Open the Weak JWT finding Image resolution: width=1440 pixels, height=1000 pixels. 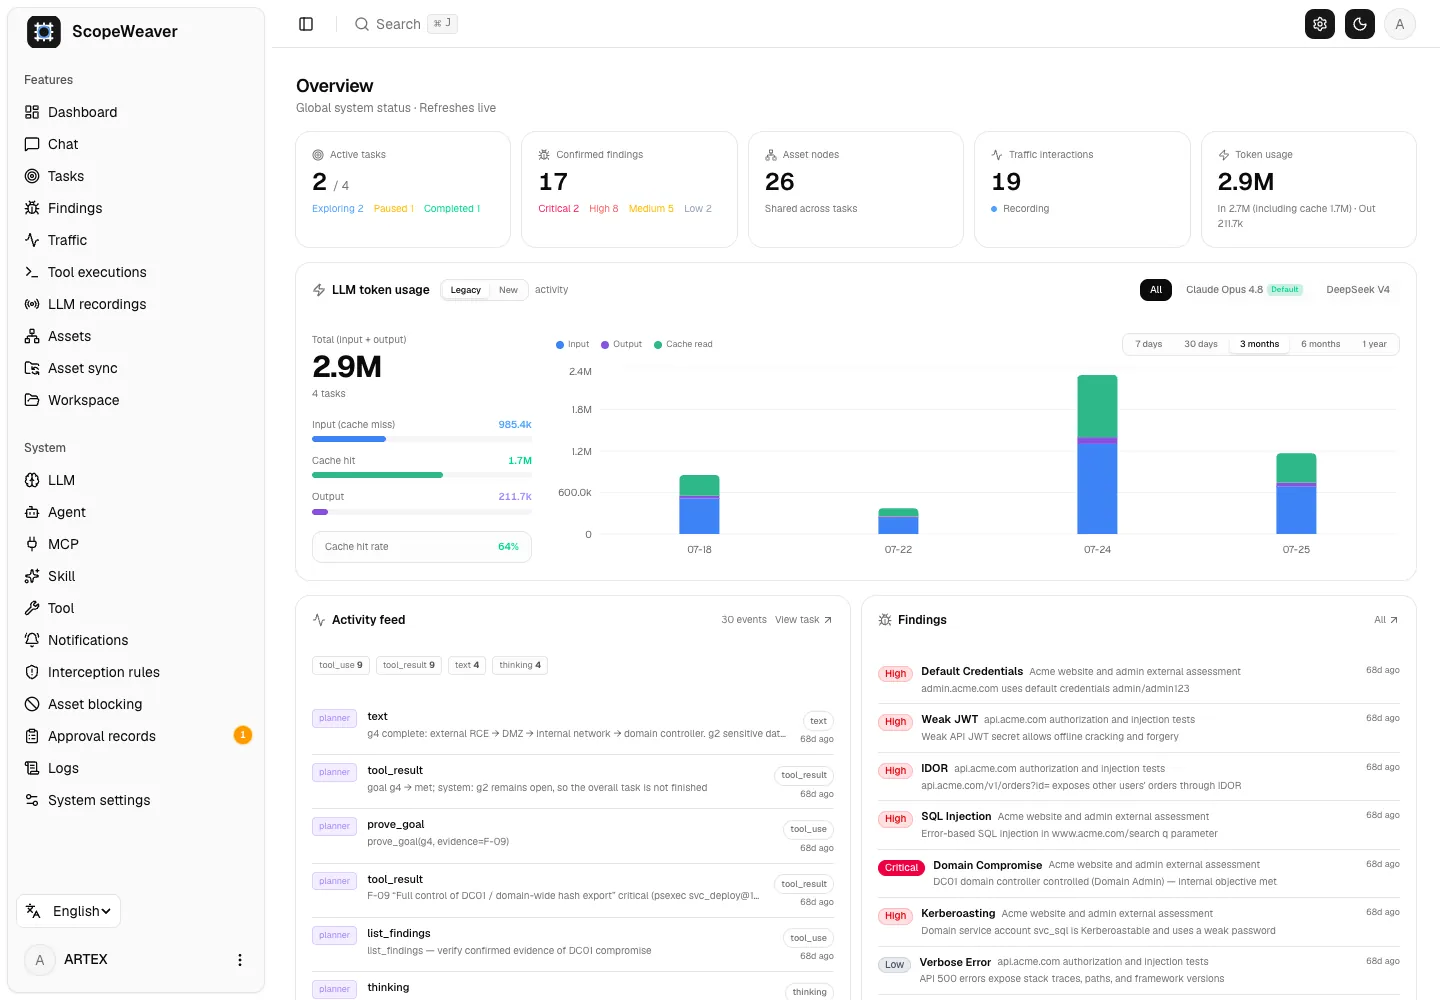[1138, 728]
